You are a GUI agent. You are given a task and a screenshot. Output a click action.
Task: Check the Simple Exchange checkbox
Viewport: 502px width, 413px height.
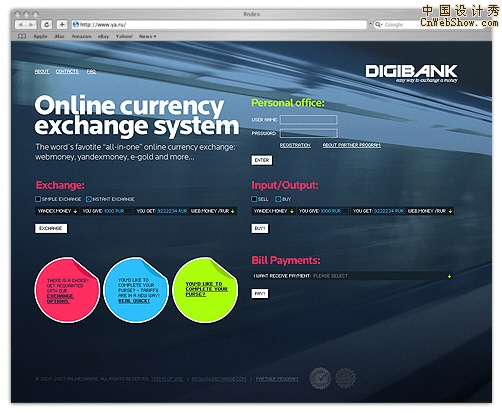[38, 199]
